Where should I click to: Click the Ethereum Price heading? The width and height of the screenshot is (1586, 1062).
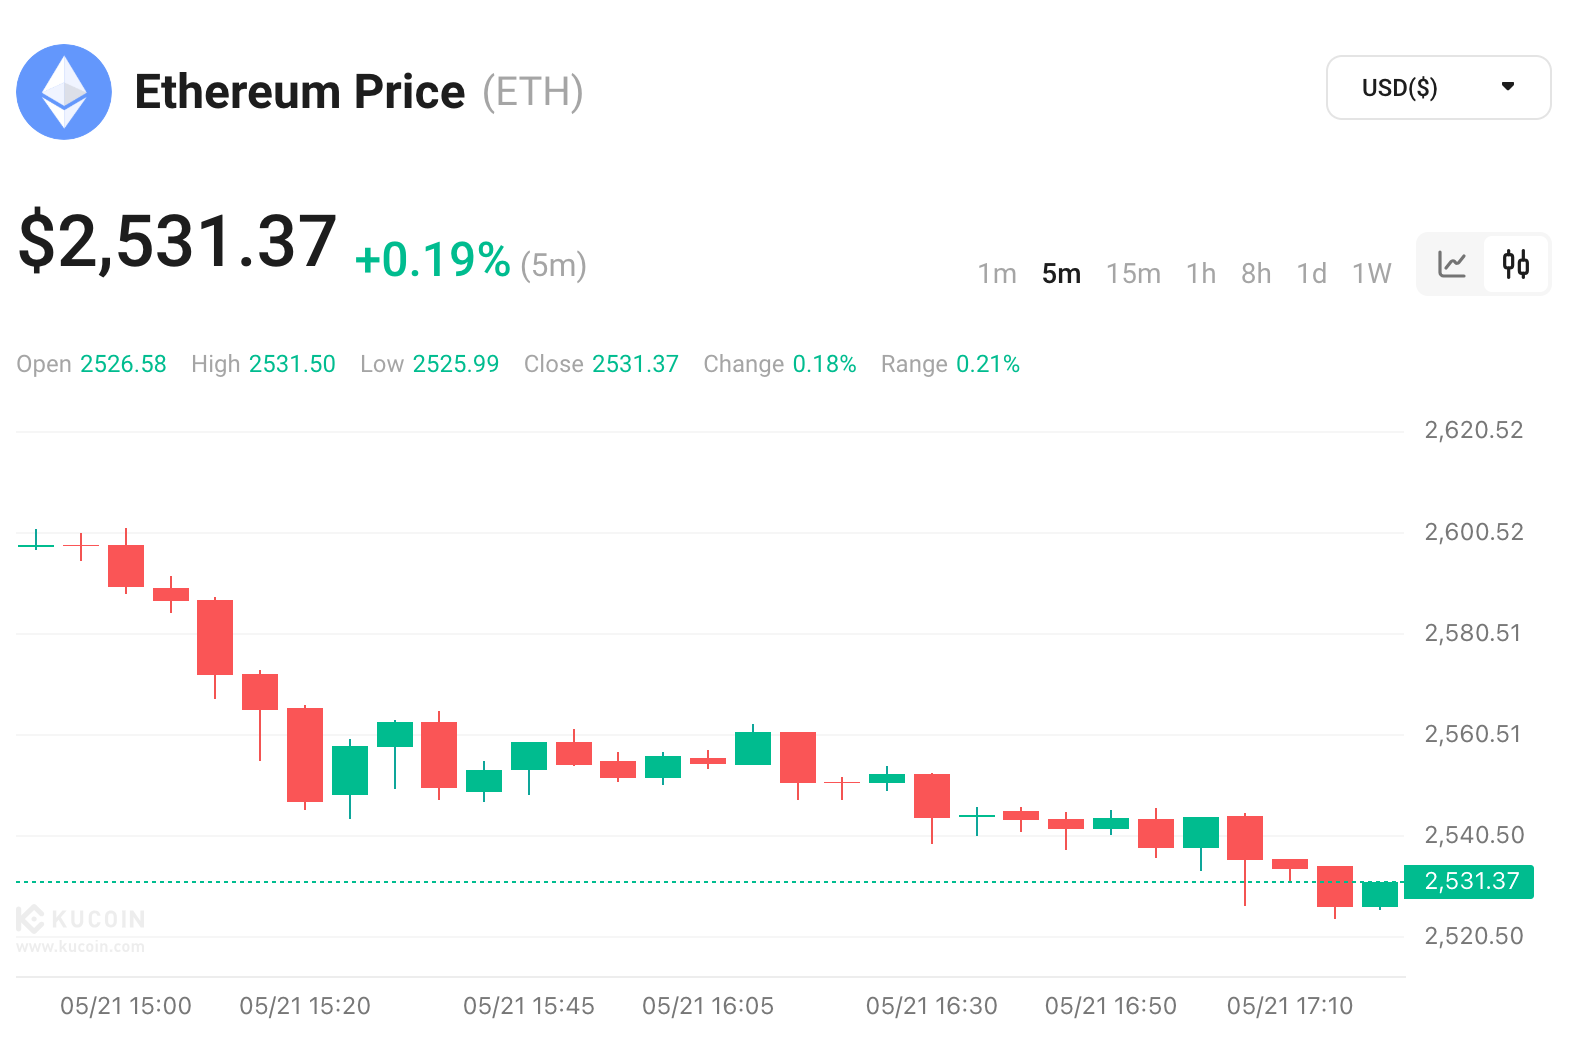[x=300, y=92]
